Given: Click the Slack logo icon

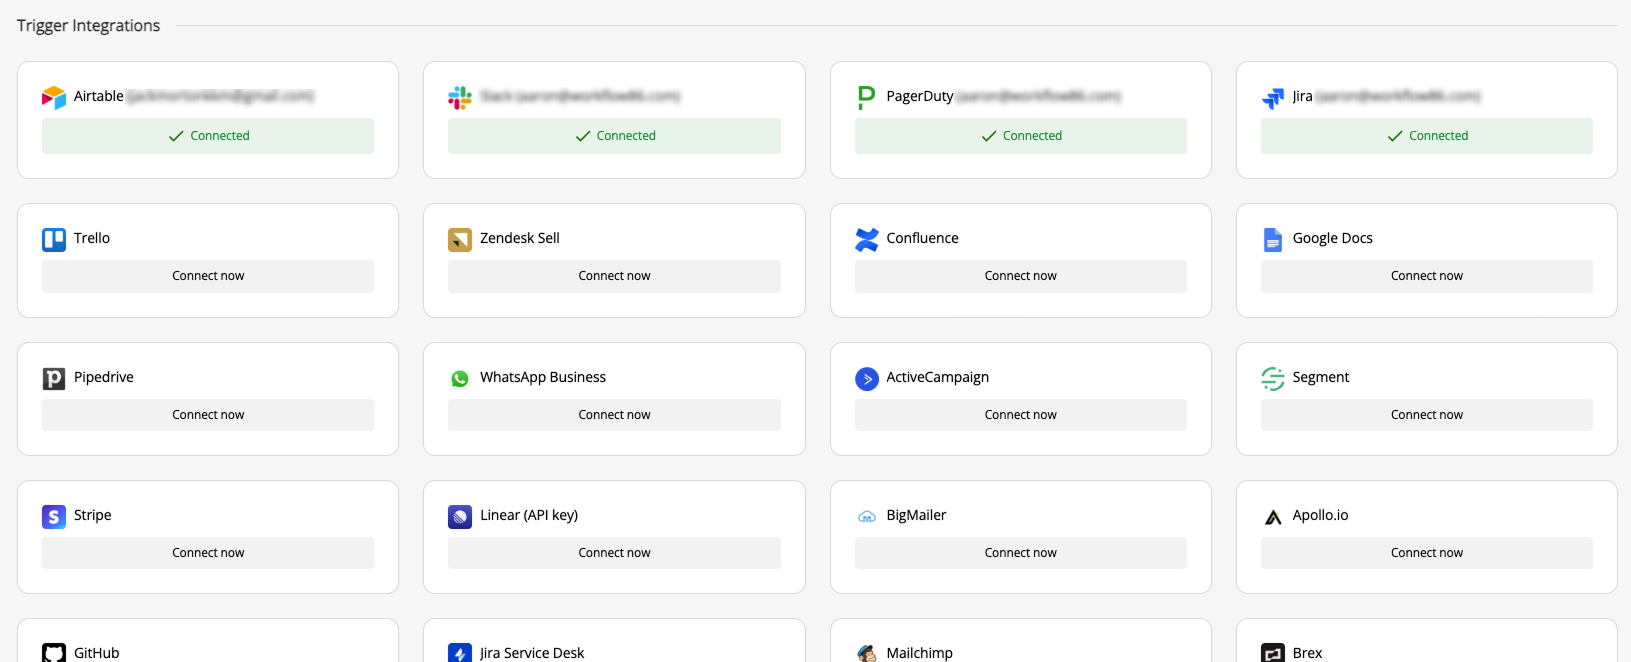Looking at the screenshot, I should 460,97.
